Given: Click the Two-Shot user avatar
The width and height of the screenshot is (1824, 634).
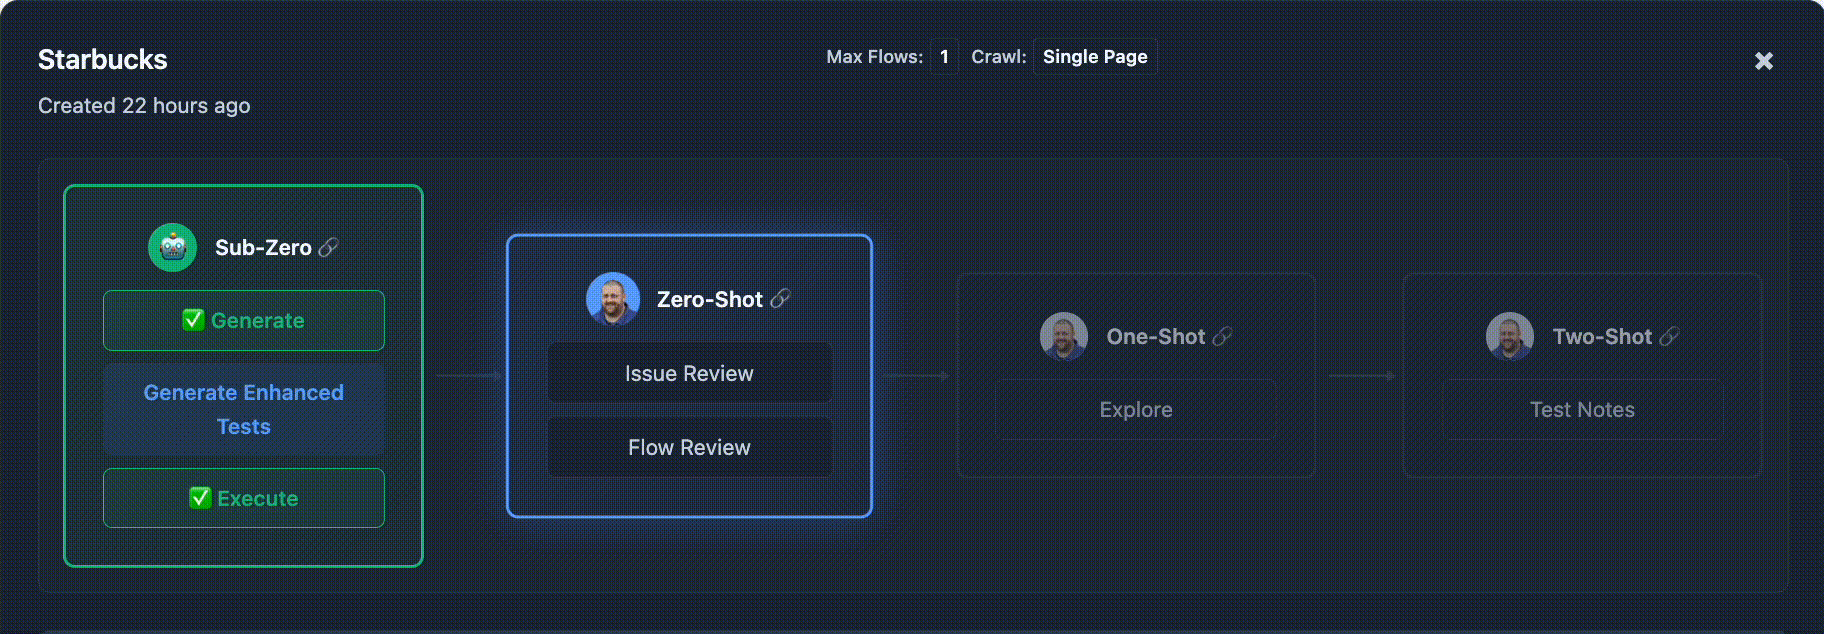Looking at the screenshot, I should point(1510,337).
